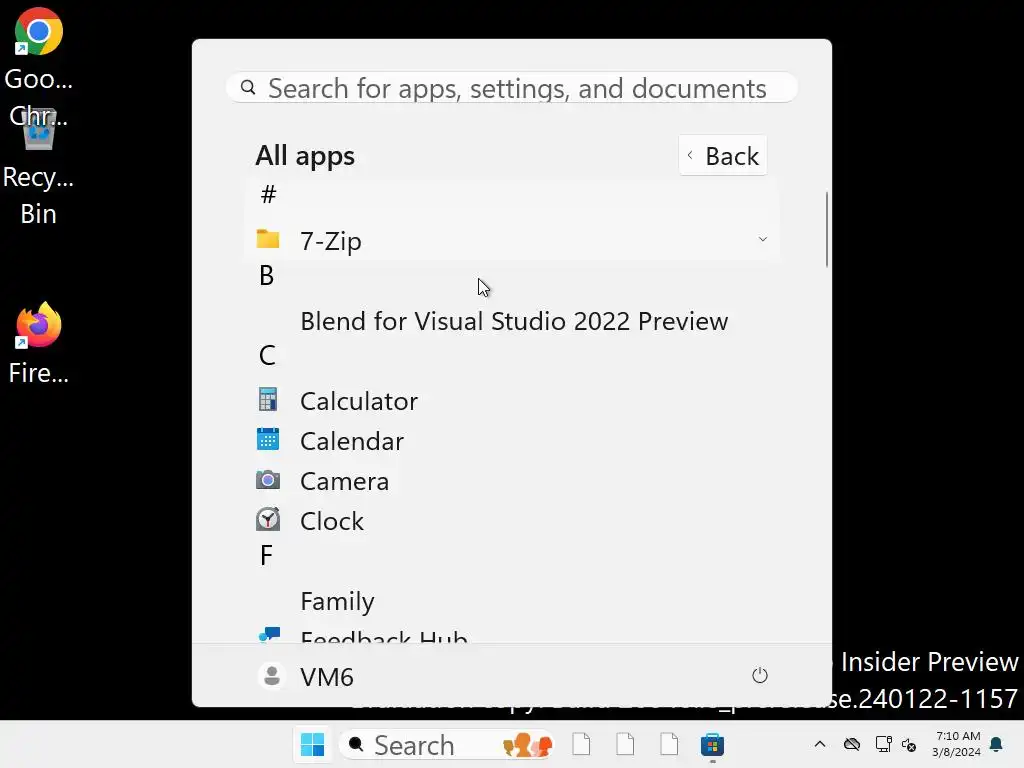The width and height of the screenshot is (1024, 768).
Task: Show hidden system tray icons
Action: point(820,745)
